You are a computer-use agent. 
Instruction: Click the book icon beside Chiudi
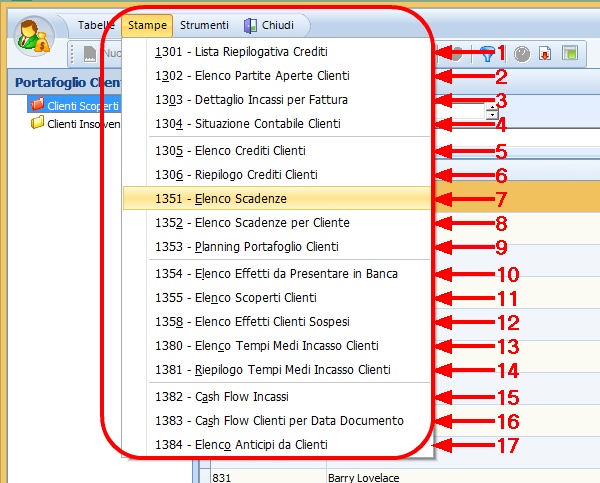click(x=249, y=25)
